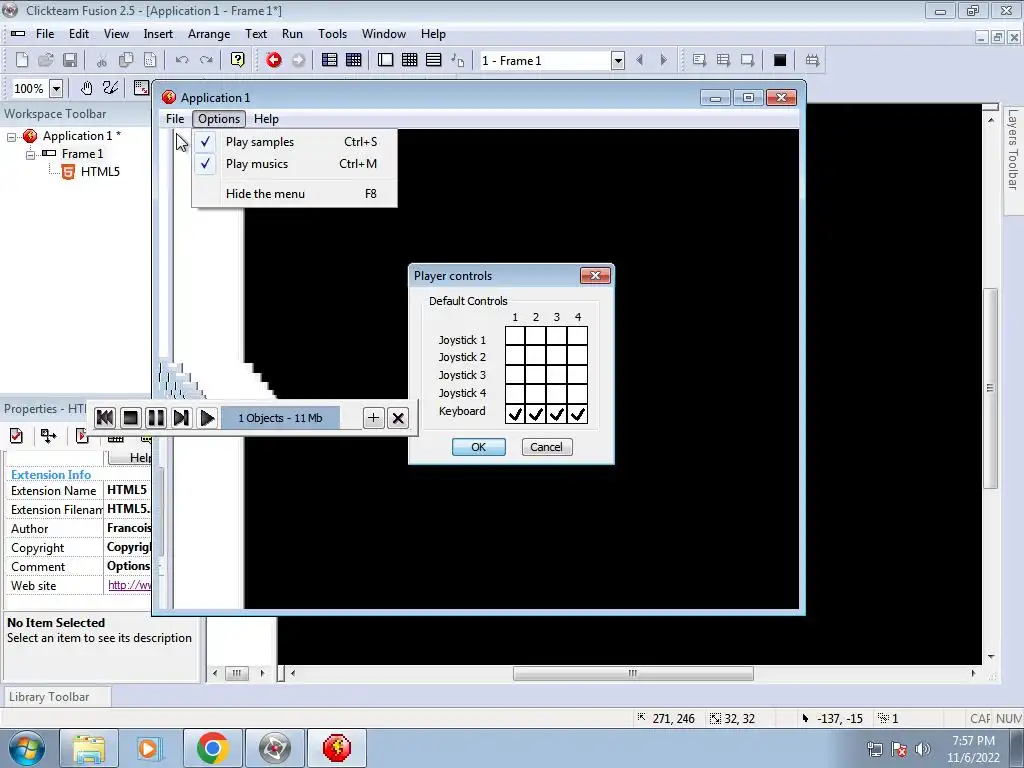Go to previous frame arrow
1024x768 pixels.
639,60
